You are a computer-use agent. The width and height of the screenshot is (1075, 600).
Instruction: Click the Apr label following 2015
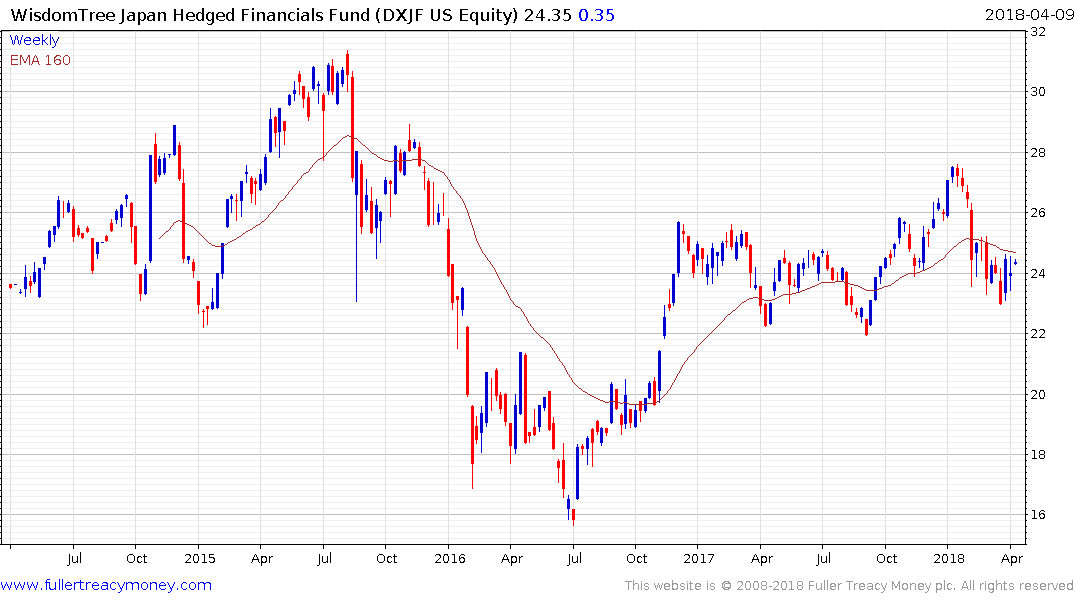(262, 558)
